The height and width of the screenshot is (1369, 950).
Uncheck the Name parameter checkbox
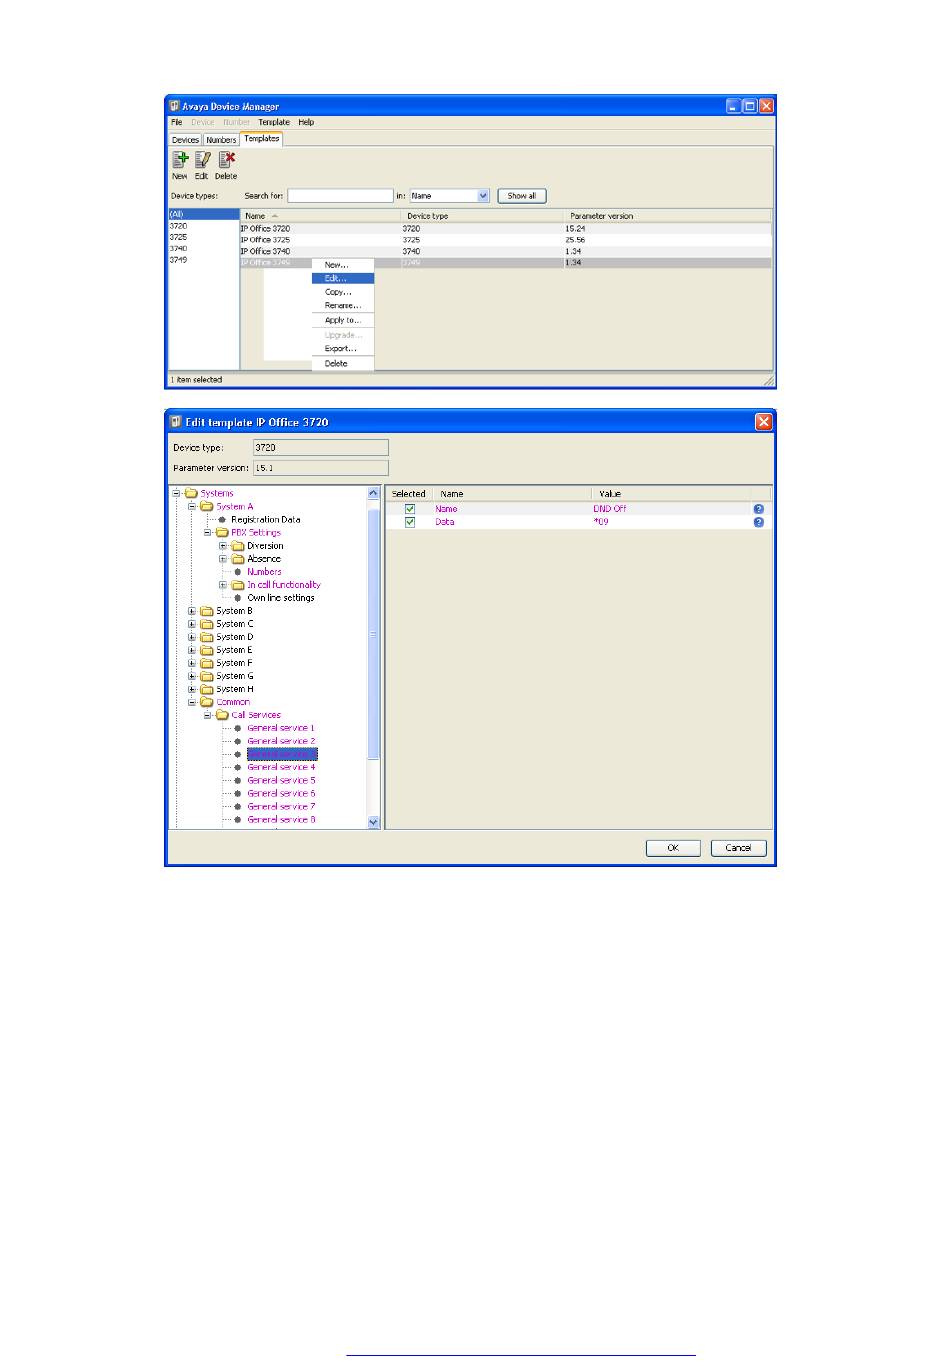point(410,509)
